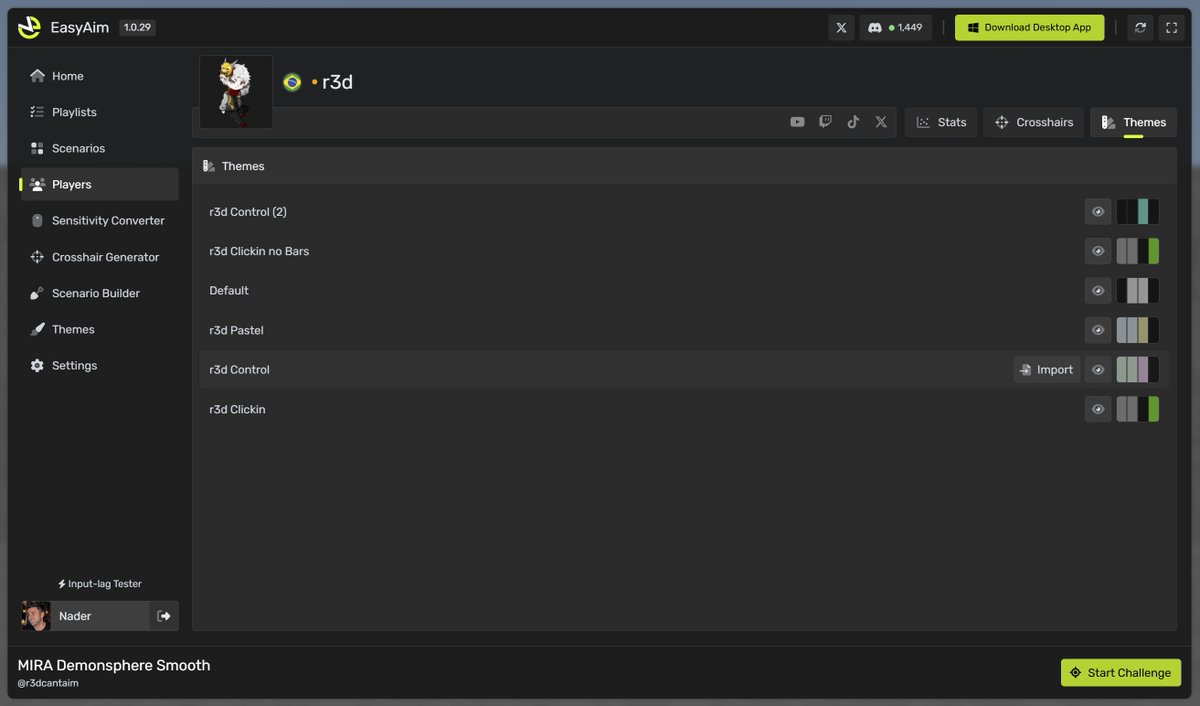Open the Scenario Builder page
Viewport: 1200px width, 706px height.
99,293
